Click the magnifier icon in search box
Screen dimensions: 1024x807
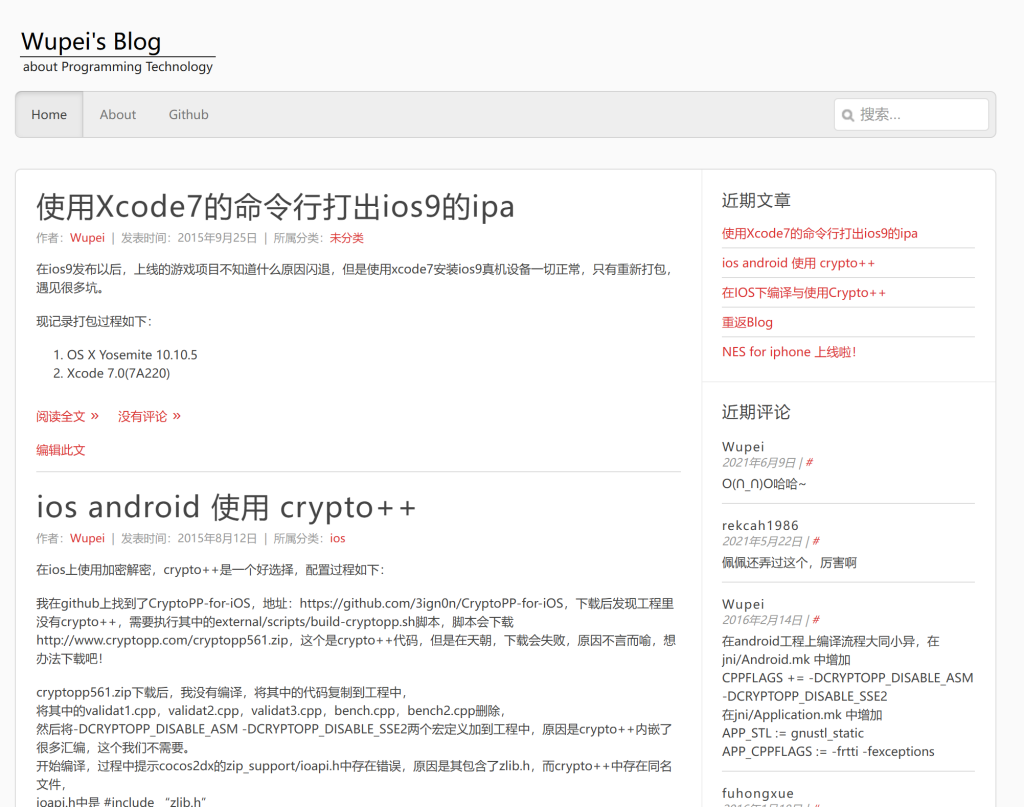[848, 115]
